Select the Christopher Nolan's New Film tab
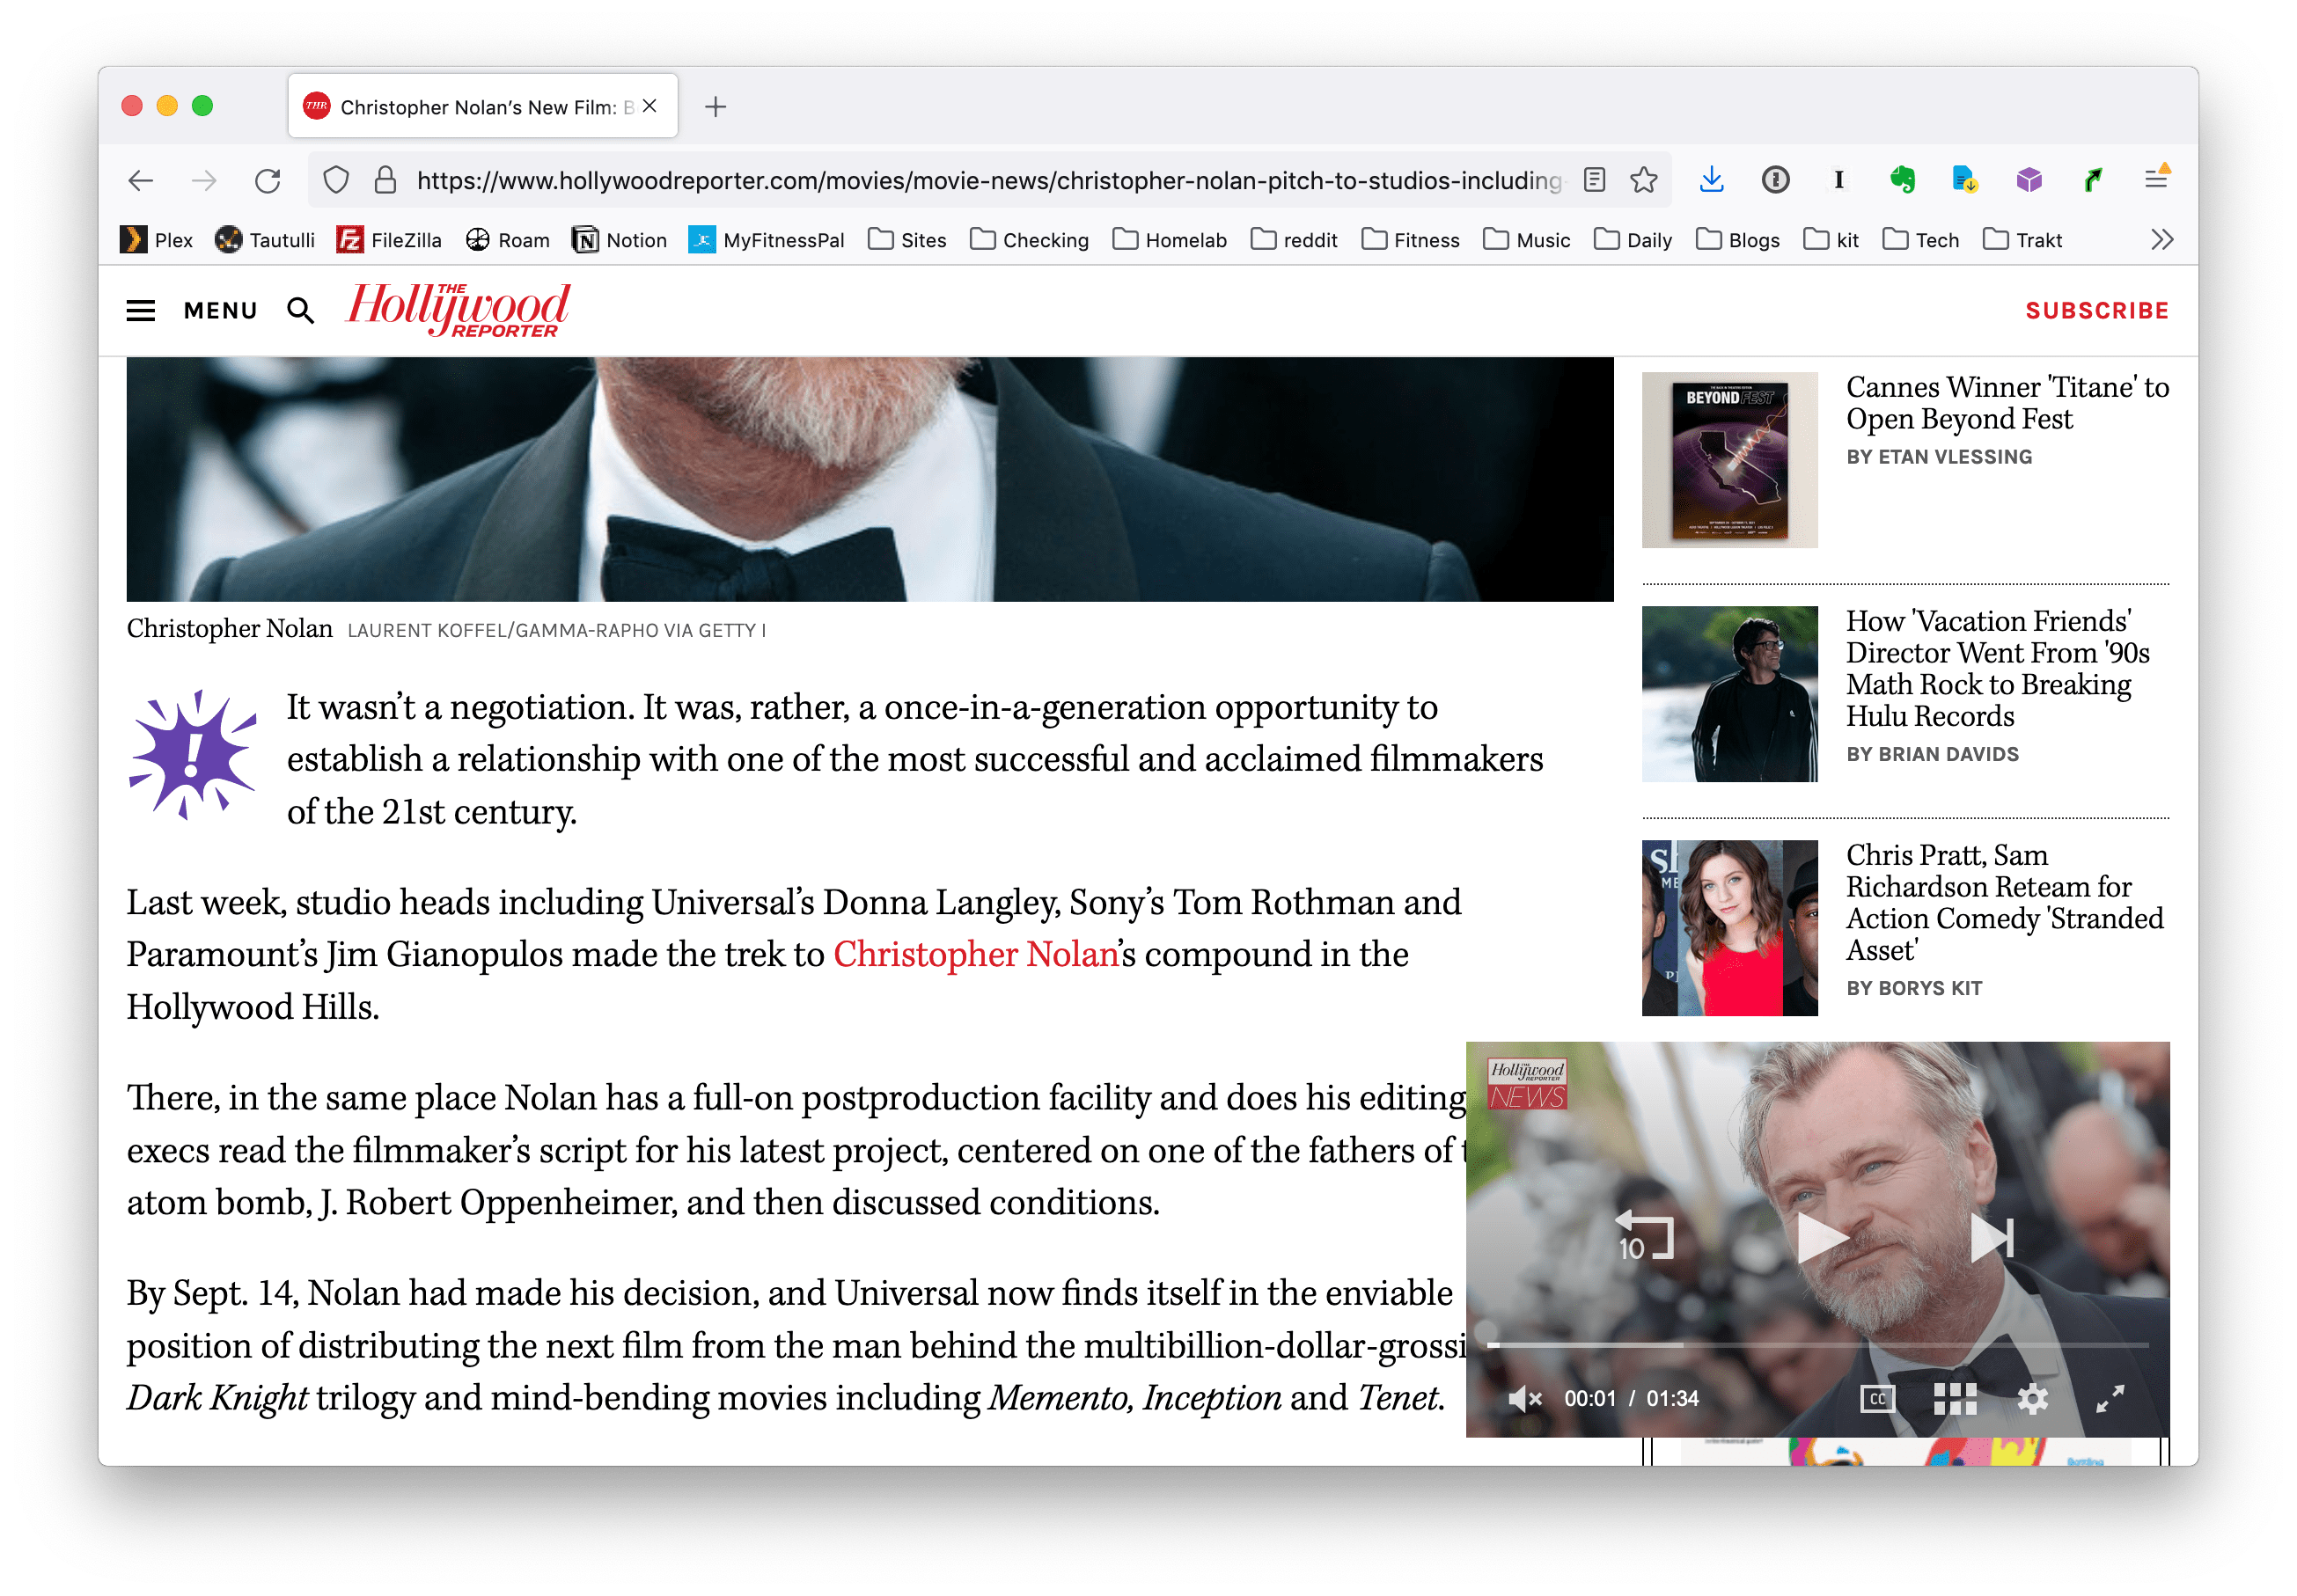 pyautogui.click(x=482, y=106)
